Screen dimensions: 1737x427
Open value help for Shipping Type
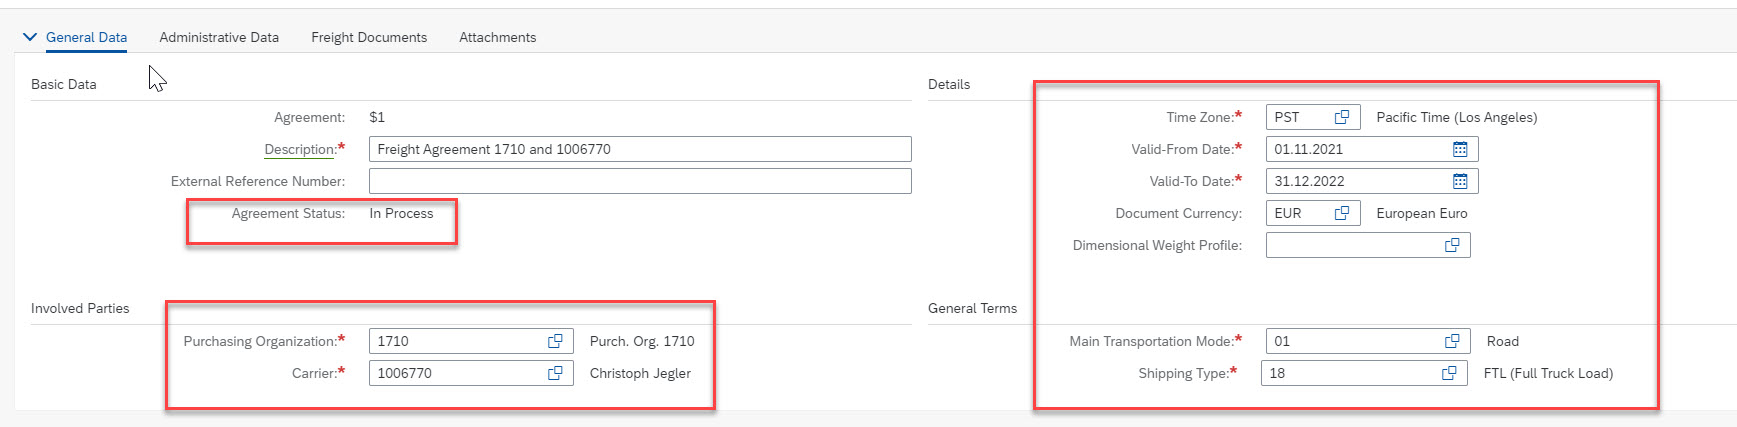coord(1449,373)
